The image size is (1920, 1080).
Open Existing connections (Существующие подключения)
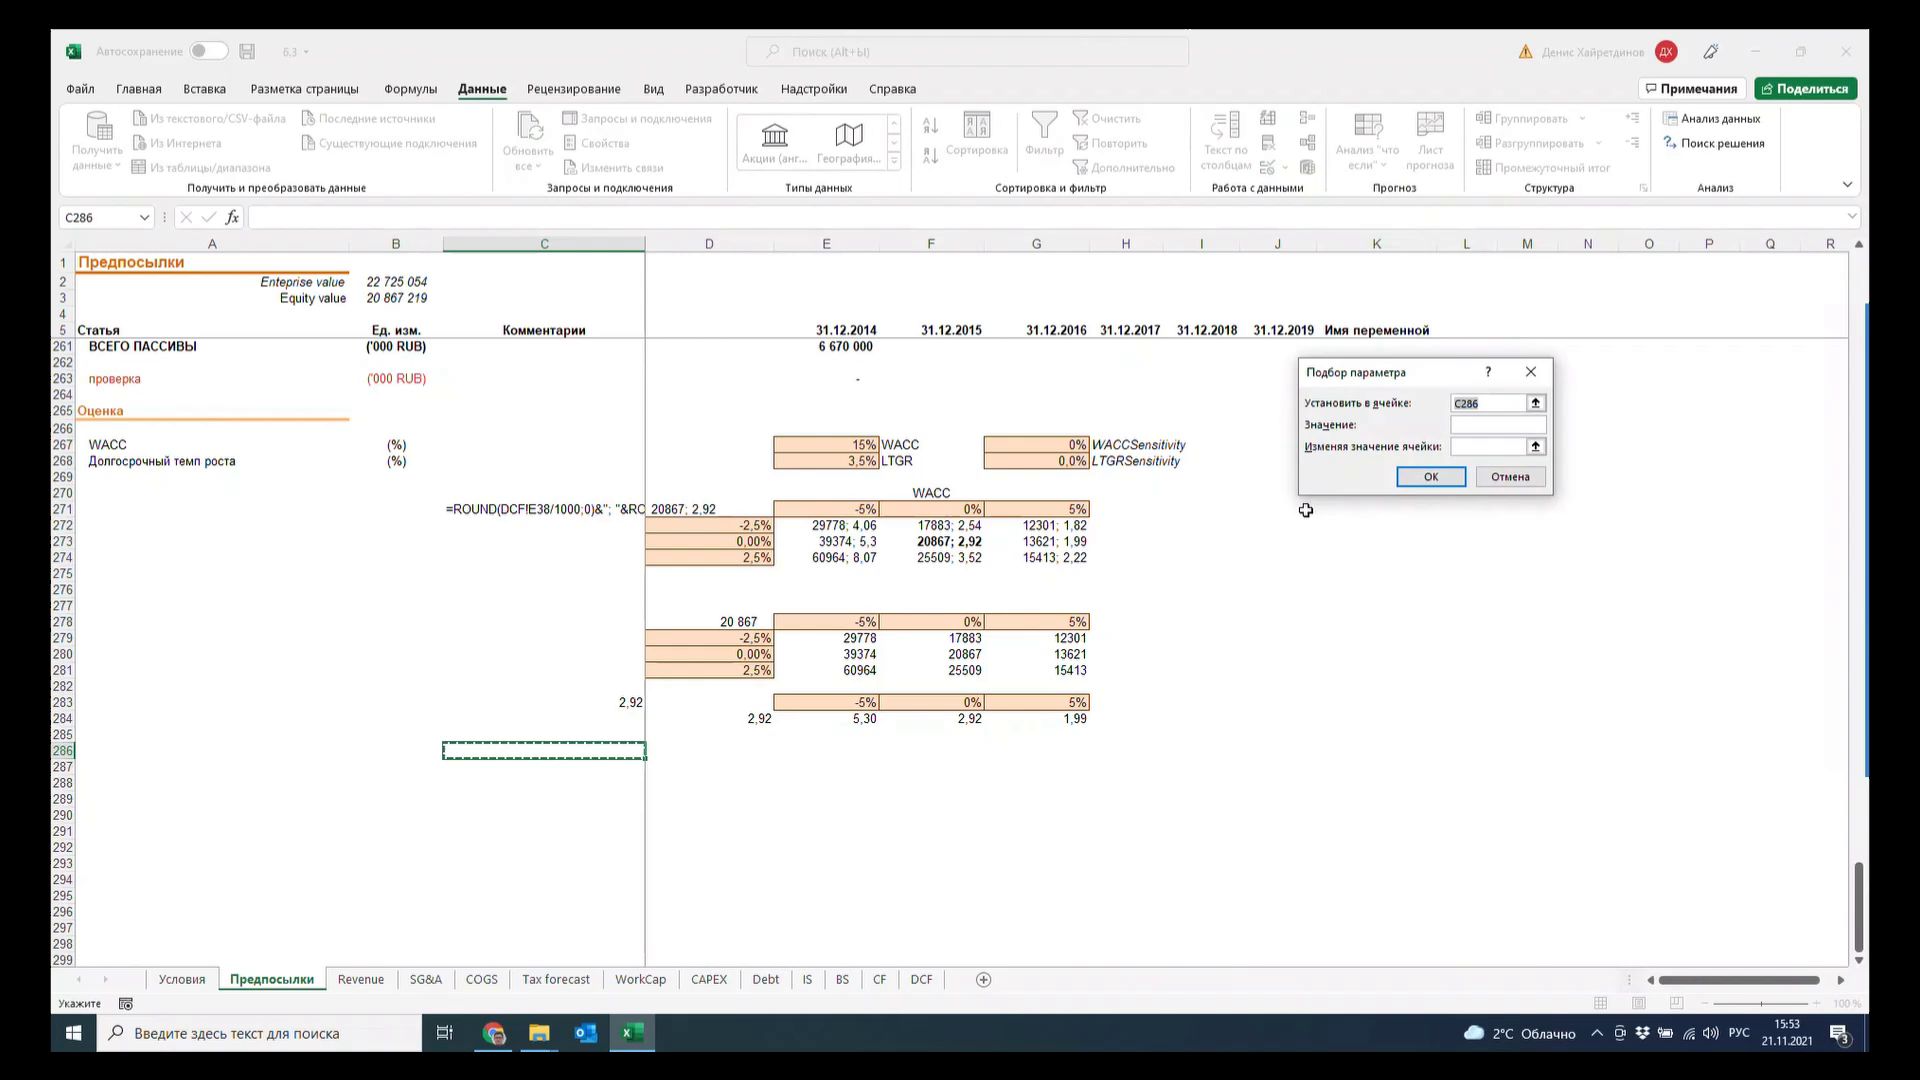pyautogui.click(x=389, y=143)
